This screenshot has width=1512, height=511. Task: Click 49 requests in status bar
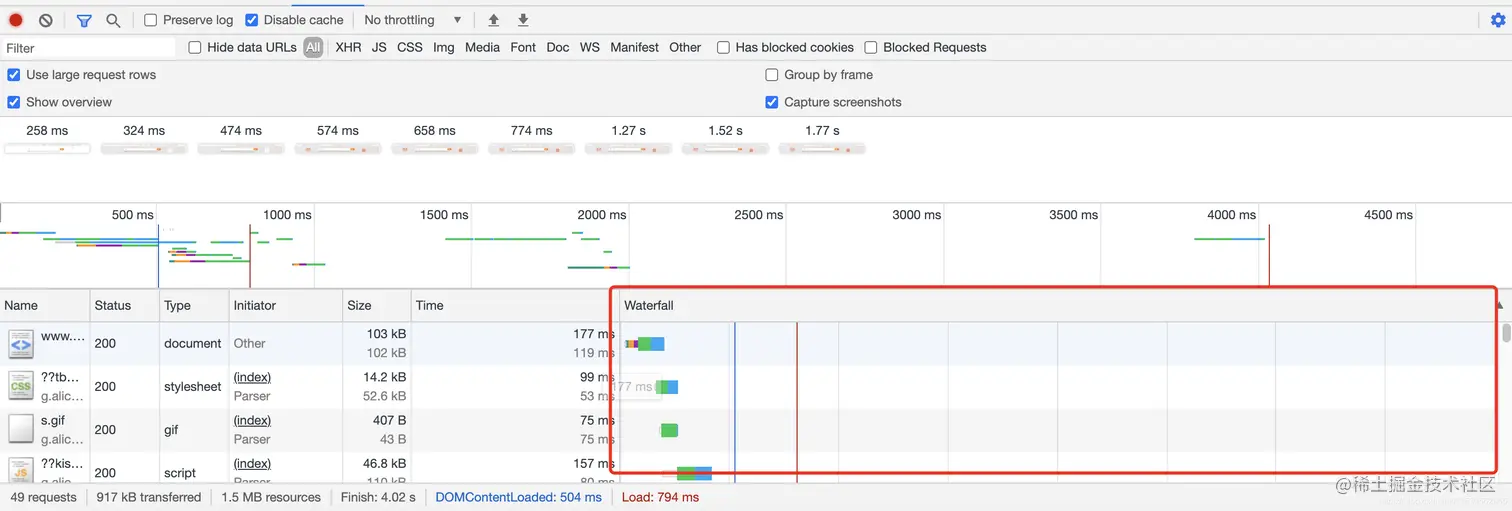[x=43, y=497]
